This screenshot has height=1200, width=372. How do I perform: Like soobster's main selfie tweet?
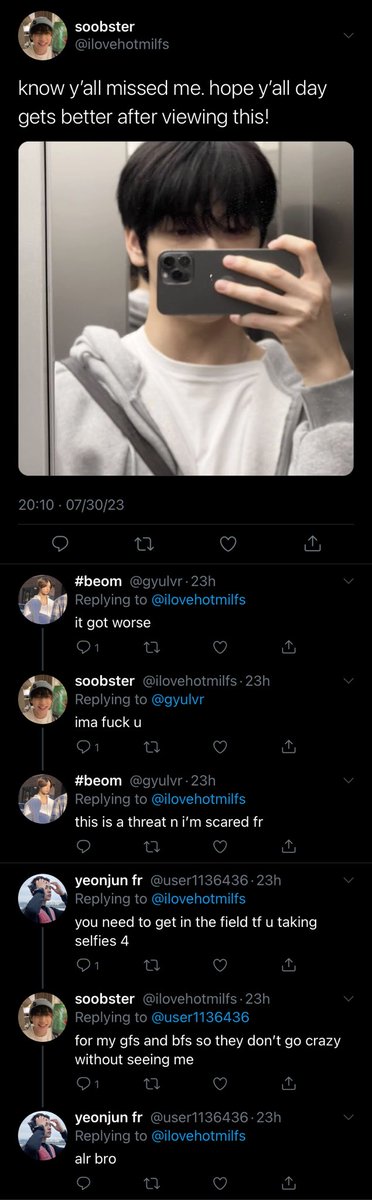tap(228, 543)
